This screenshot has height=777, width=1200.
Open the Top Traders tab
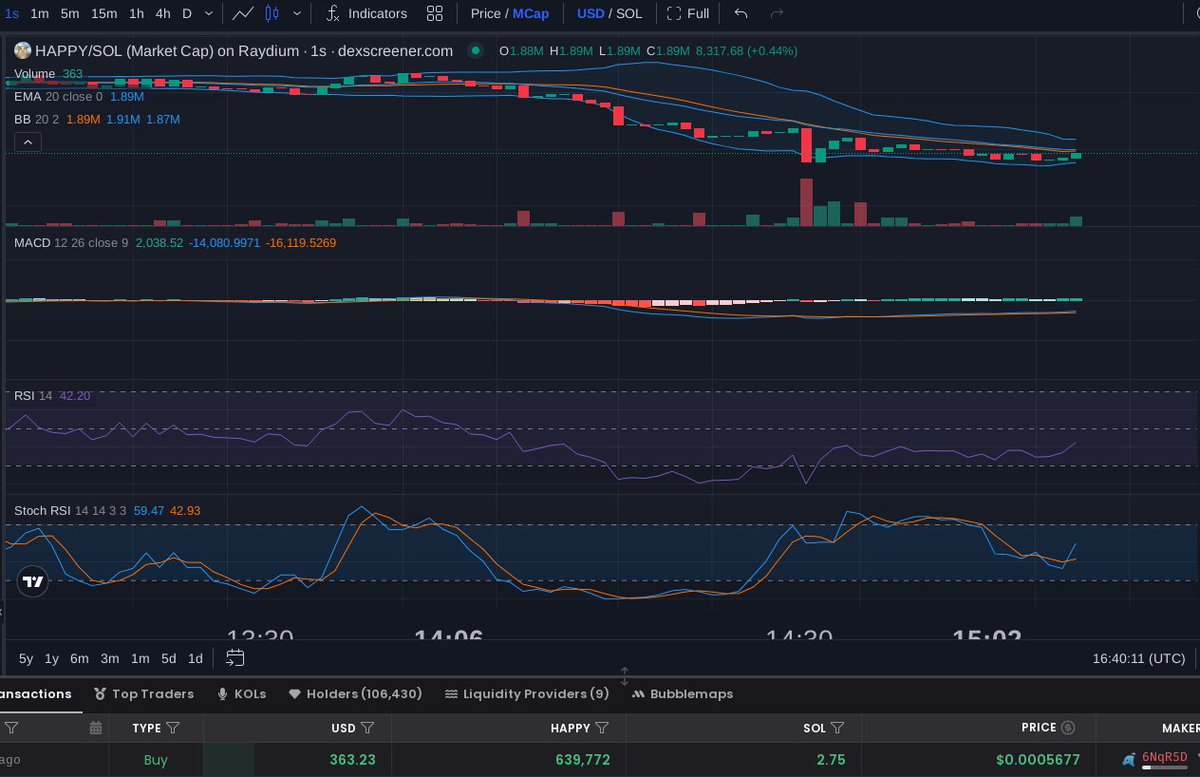(145, 694)
